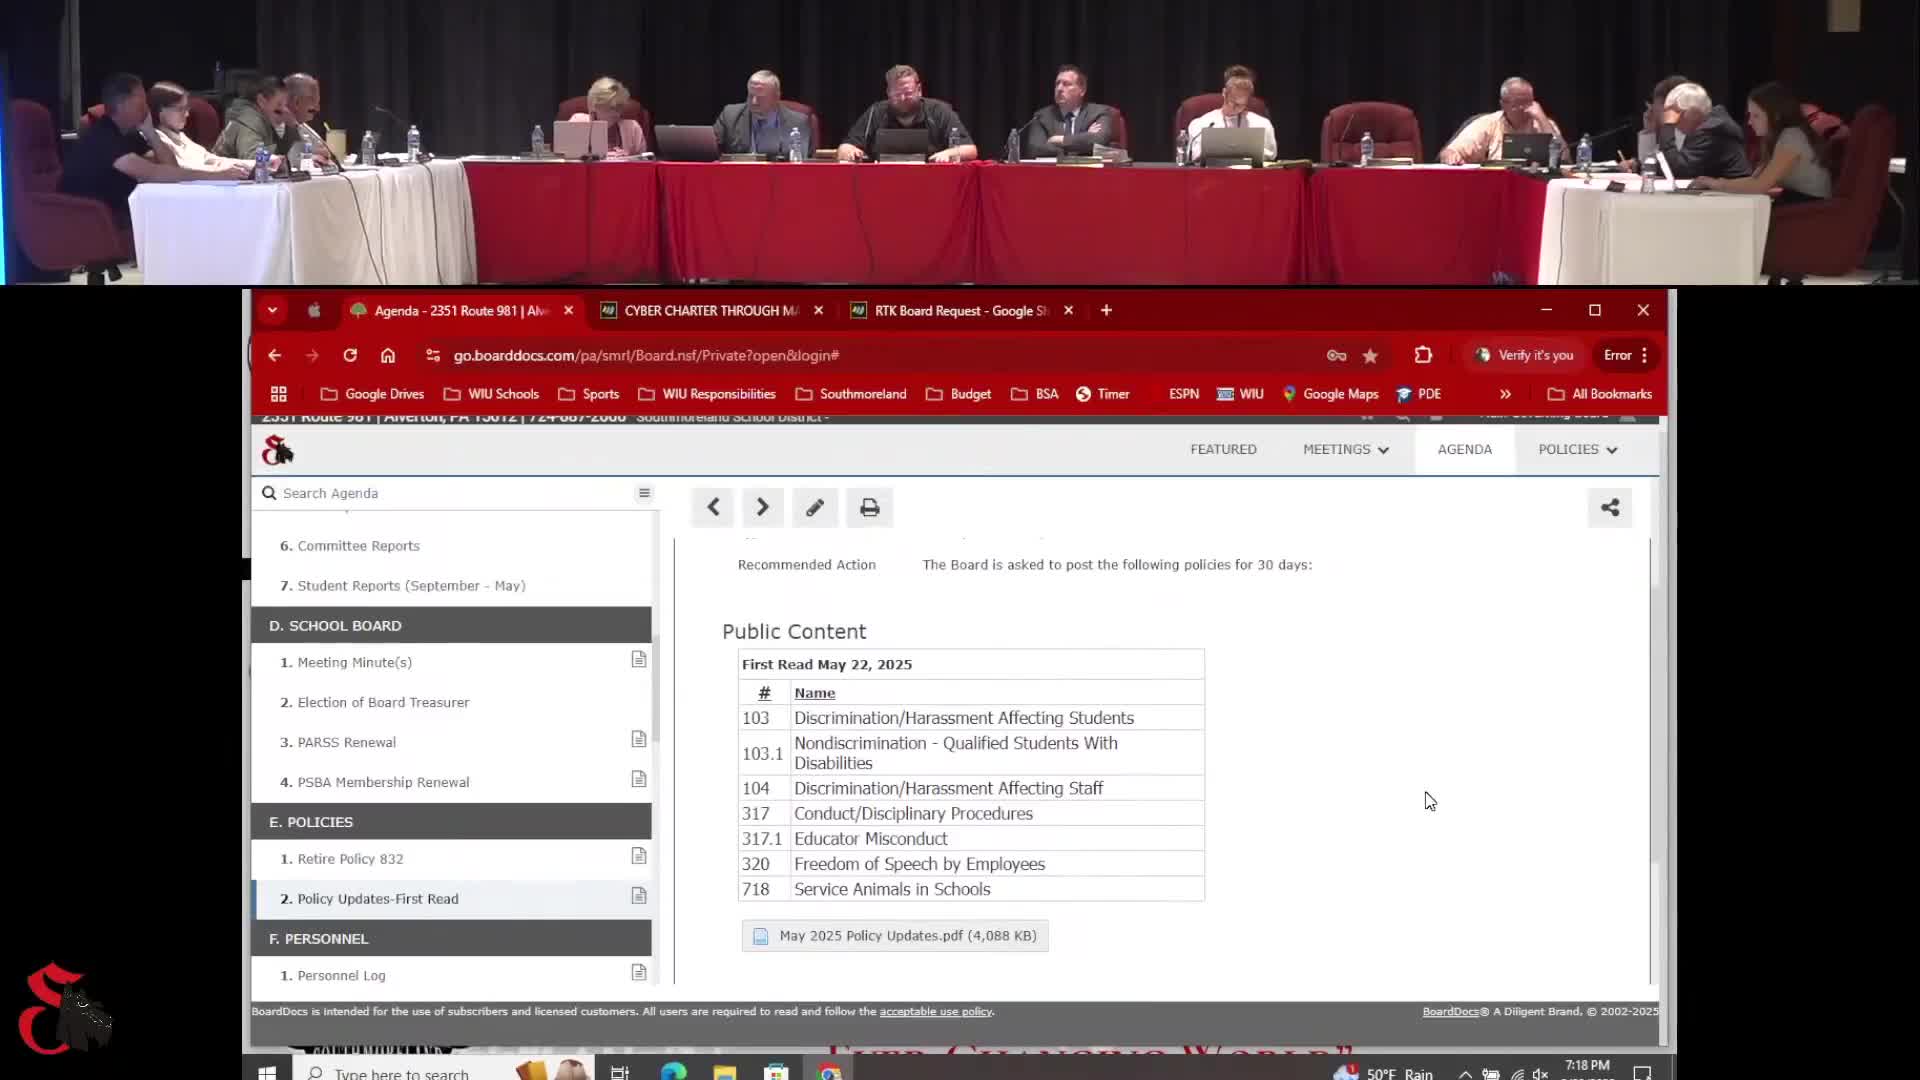Viewport: 1920px width, 1080px height.
Task: Click the Search Agenda input field
Action: click(450, 493)
